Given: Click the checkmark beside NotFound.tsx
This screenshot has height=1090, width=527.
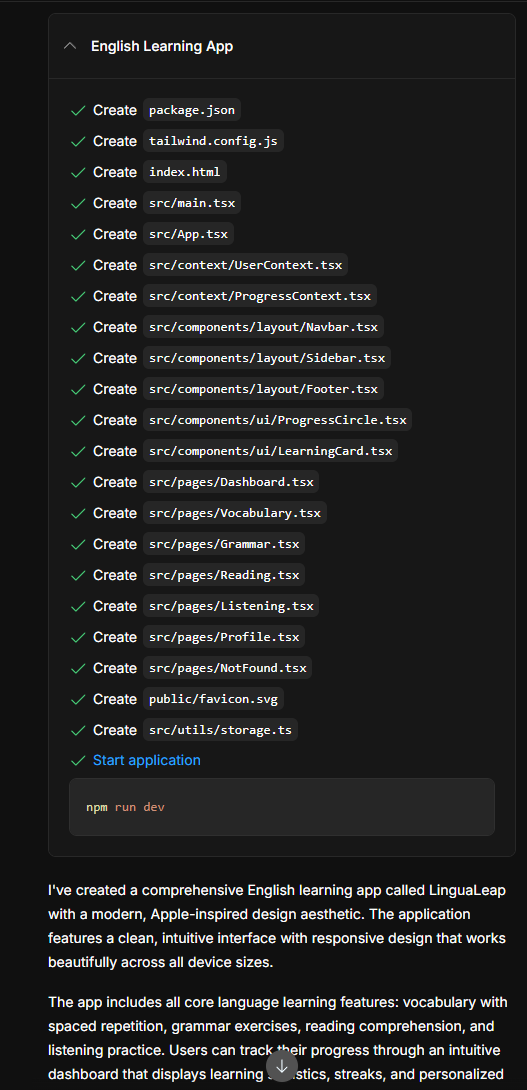Looking at the screenshot, I should 78,668.
